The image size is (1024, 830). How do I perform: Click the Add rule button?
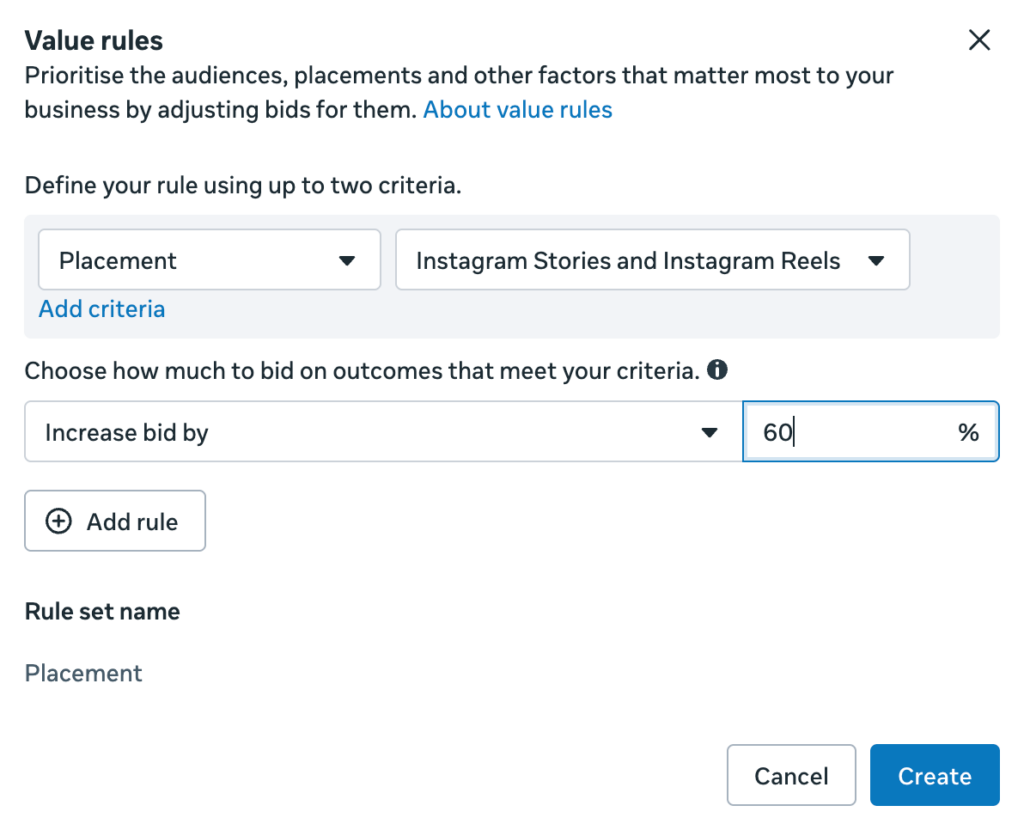(115, 521)
